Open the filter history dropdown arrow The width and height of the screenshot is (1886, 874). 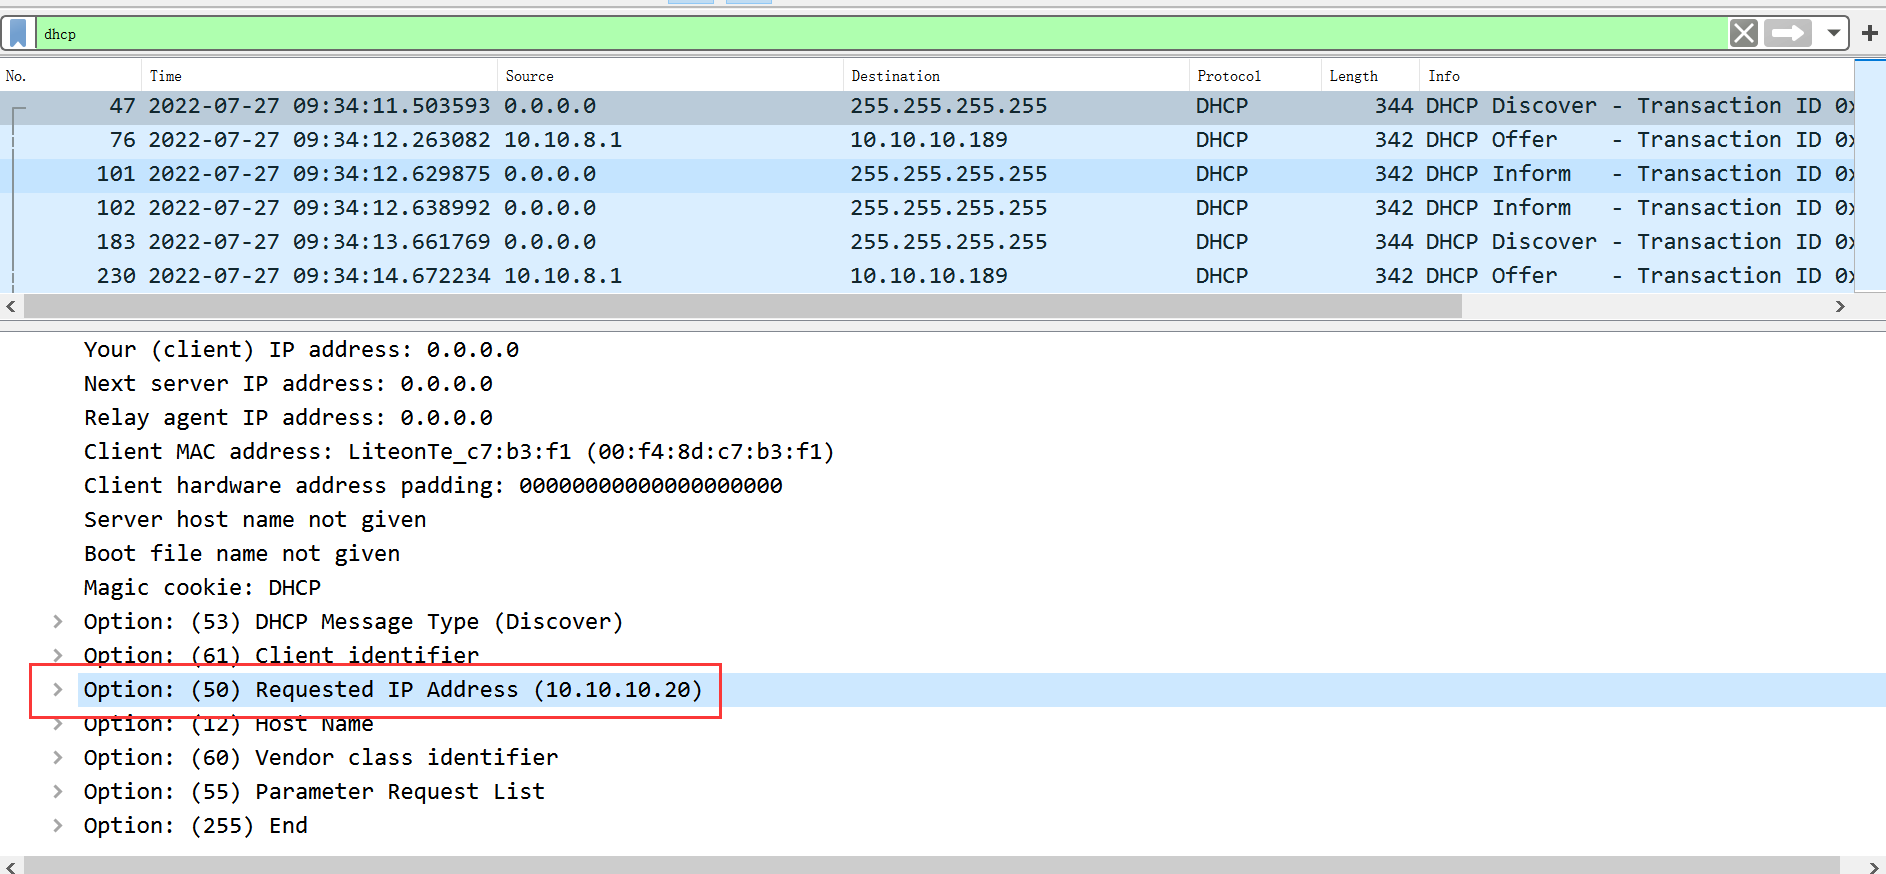pos(1834,33)
